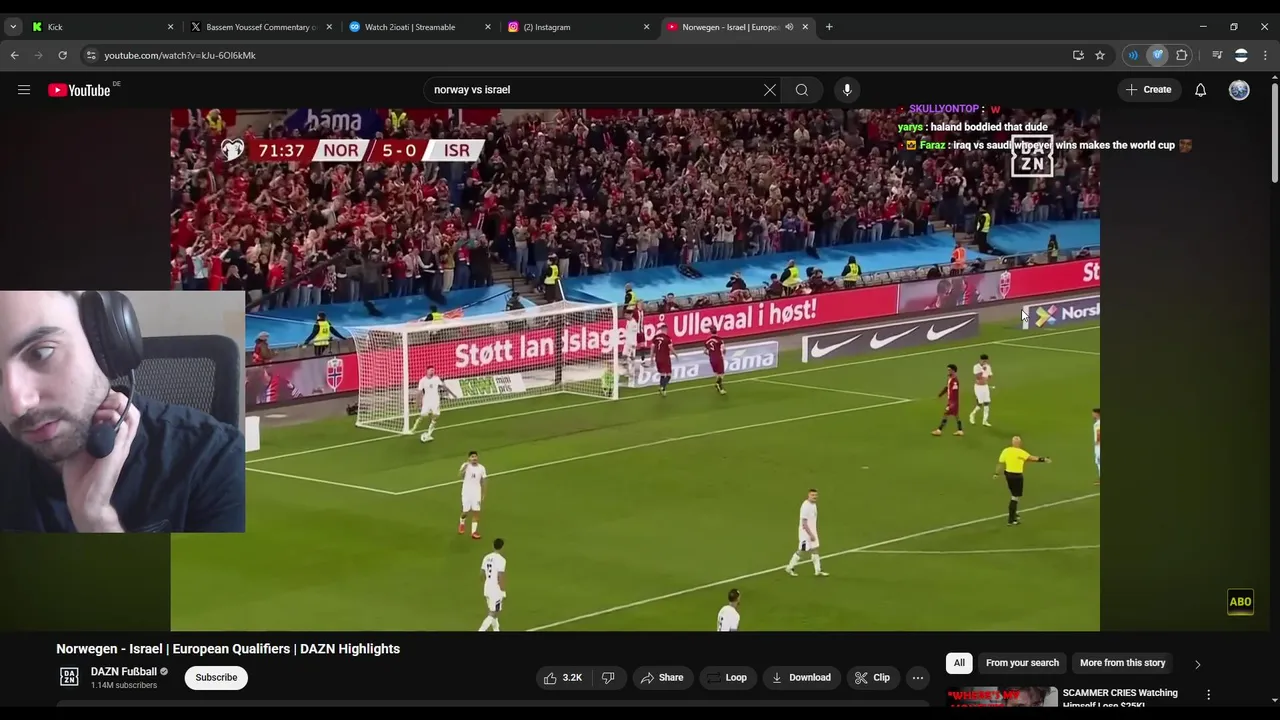
Task: Start voice search with the microphone icon
Action: click(847, 90)
